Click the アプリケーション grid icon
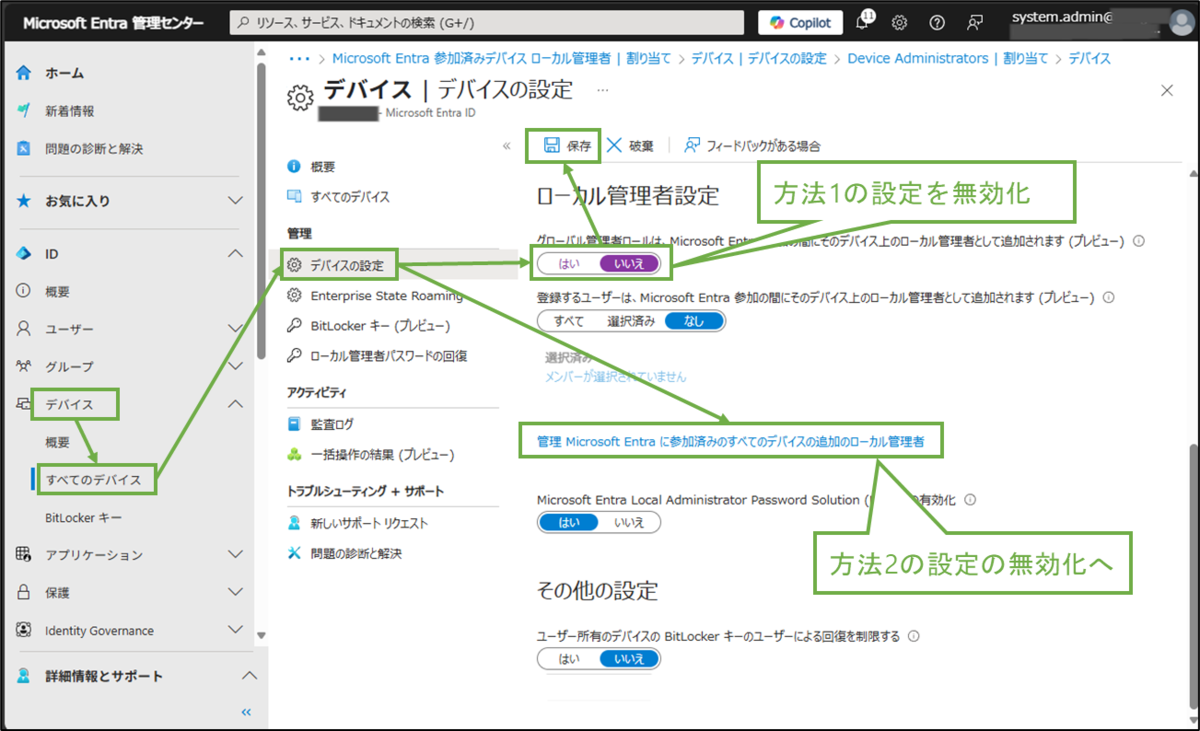This screenshot has width=1200, height=731. (24, 554)
